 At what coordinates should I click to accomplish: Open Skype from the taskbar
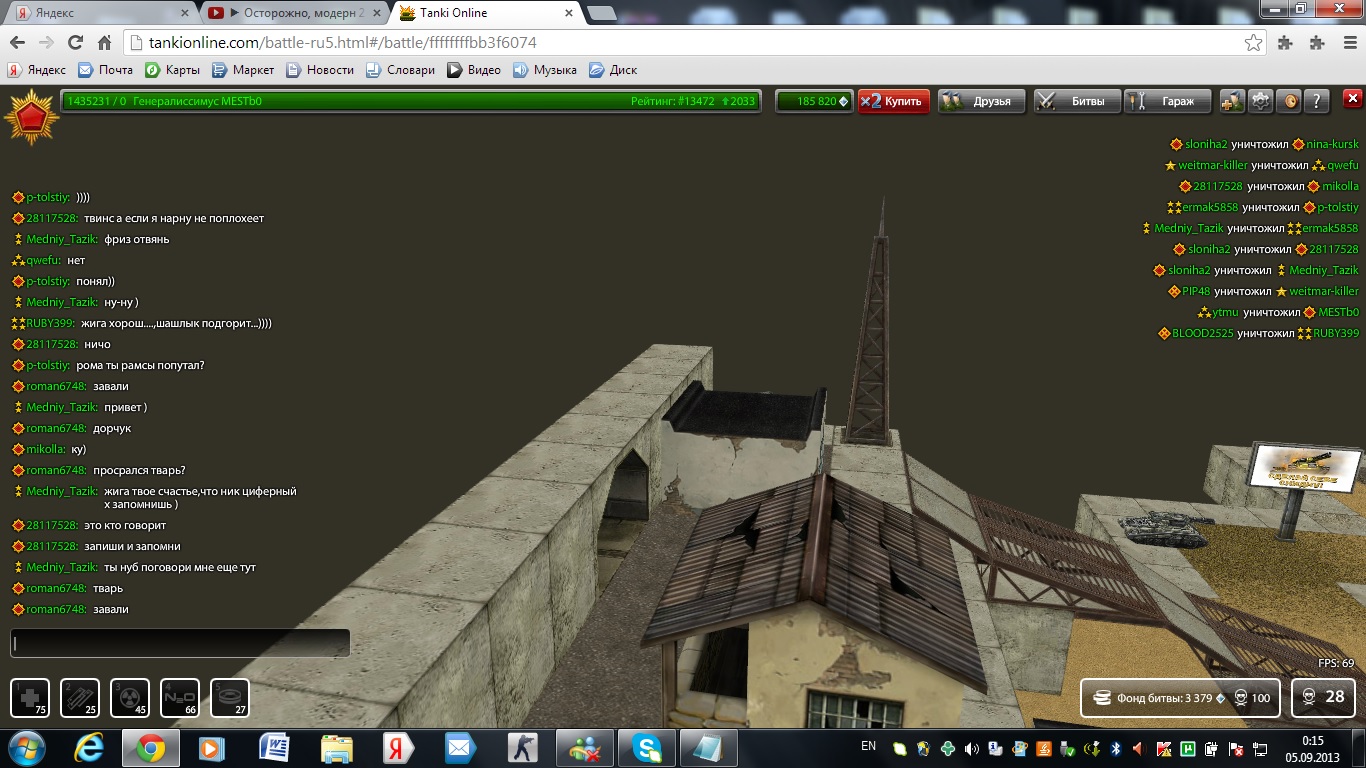pyautogui.click(x=647, y=748)
